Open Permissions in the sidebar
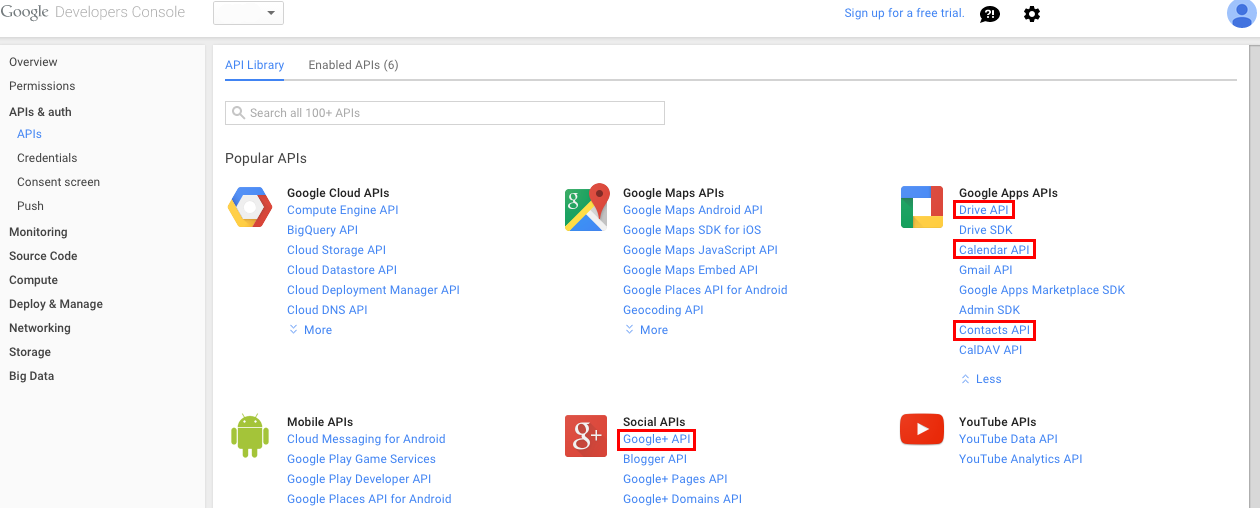 [42, 86]
